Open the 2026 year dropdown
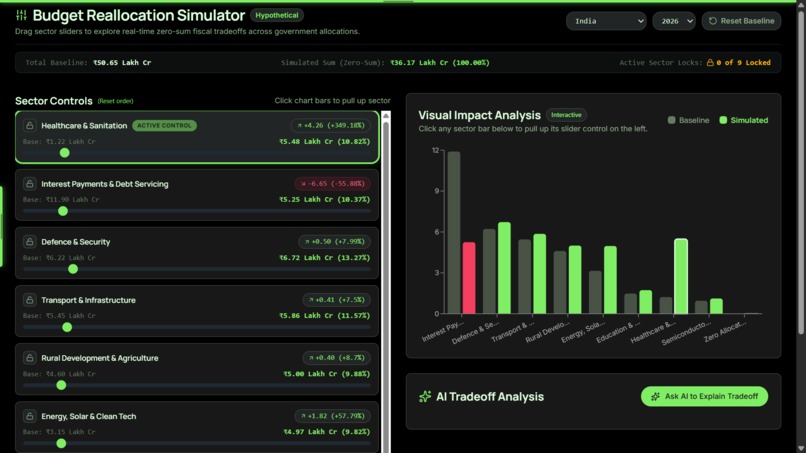Screen dimensions: 806x453 [674, 21]
